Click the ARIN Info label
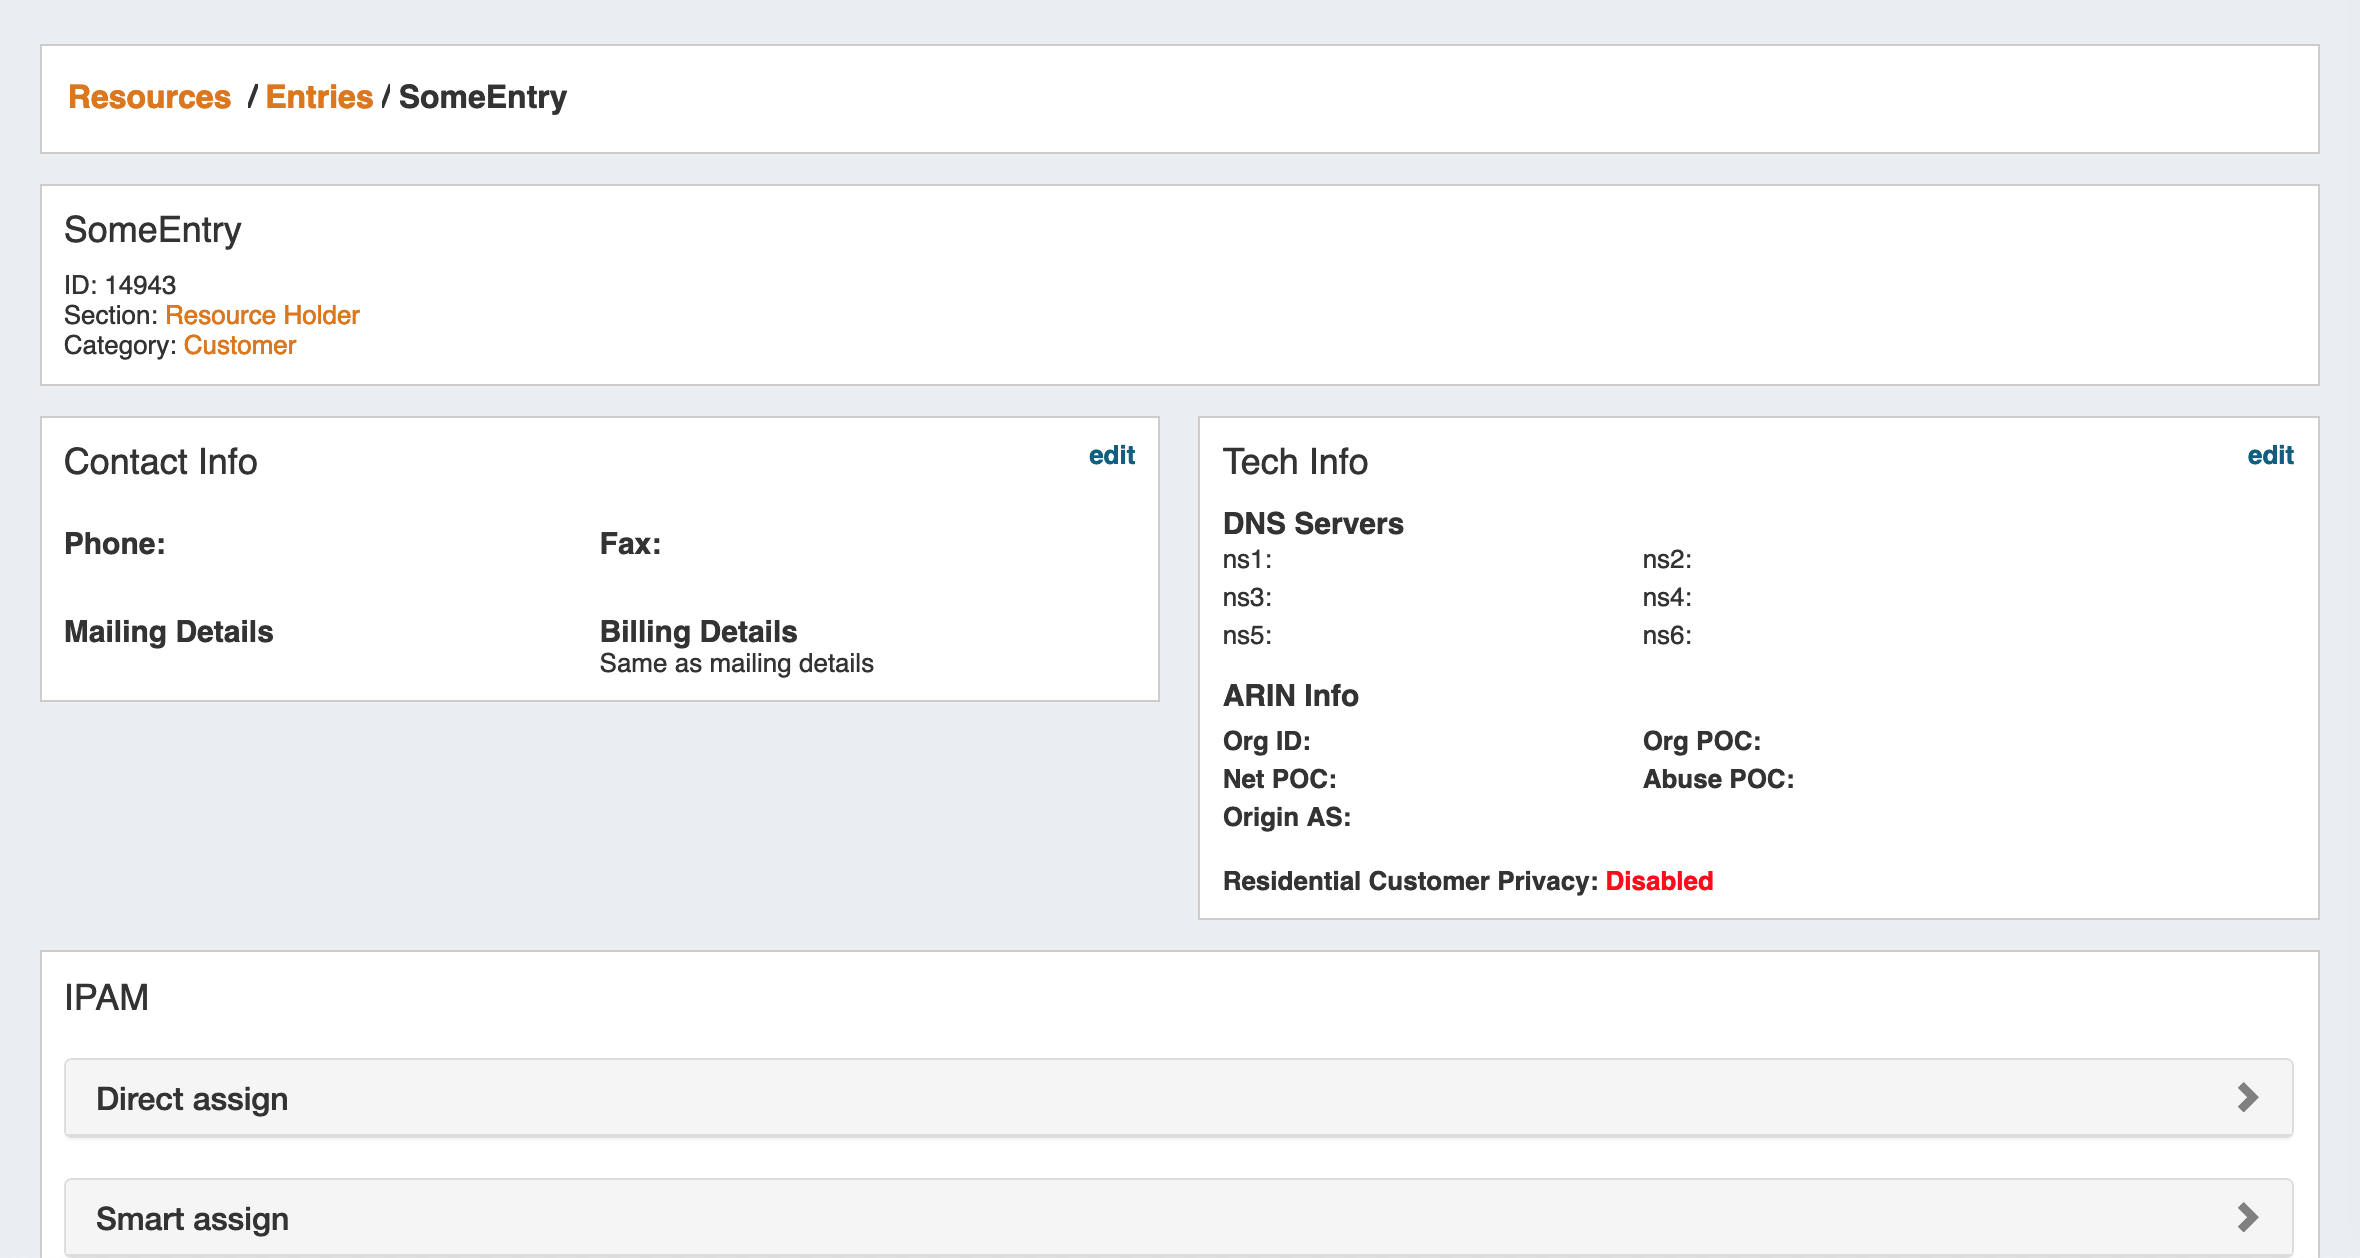 1290,695
